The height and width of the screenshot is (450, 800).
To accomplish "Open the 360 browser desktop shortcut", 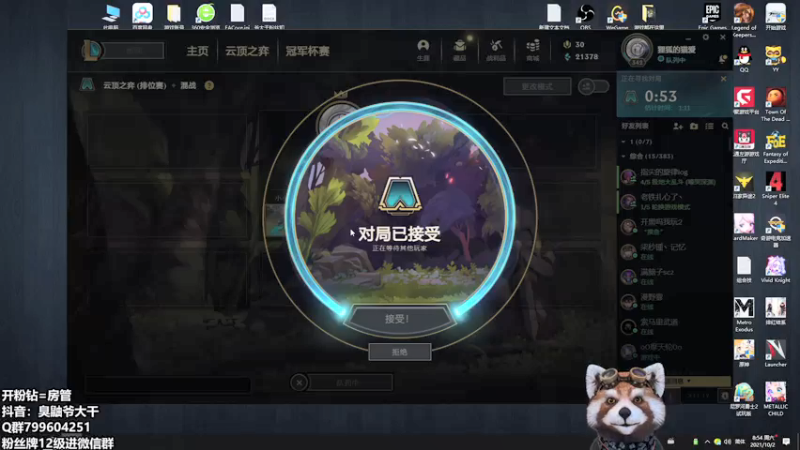I will click(x=206, y=17).
